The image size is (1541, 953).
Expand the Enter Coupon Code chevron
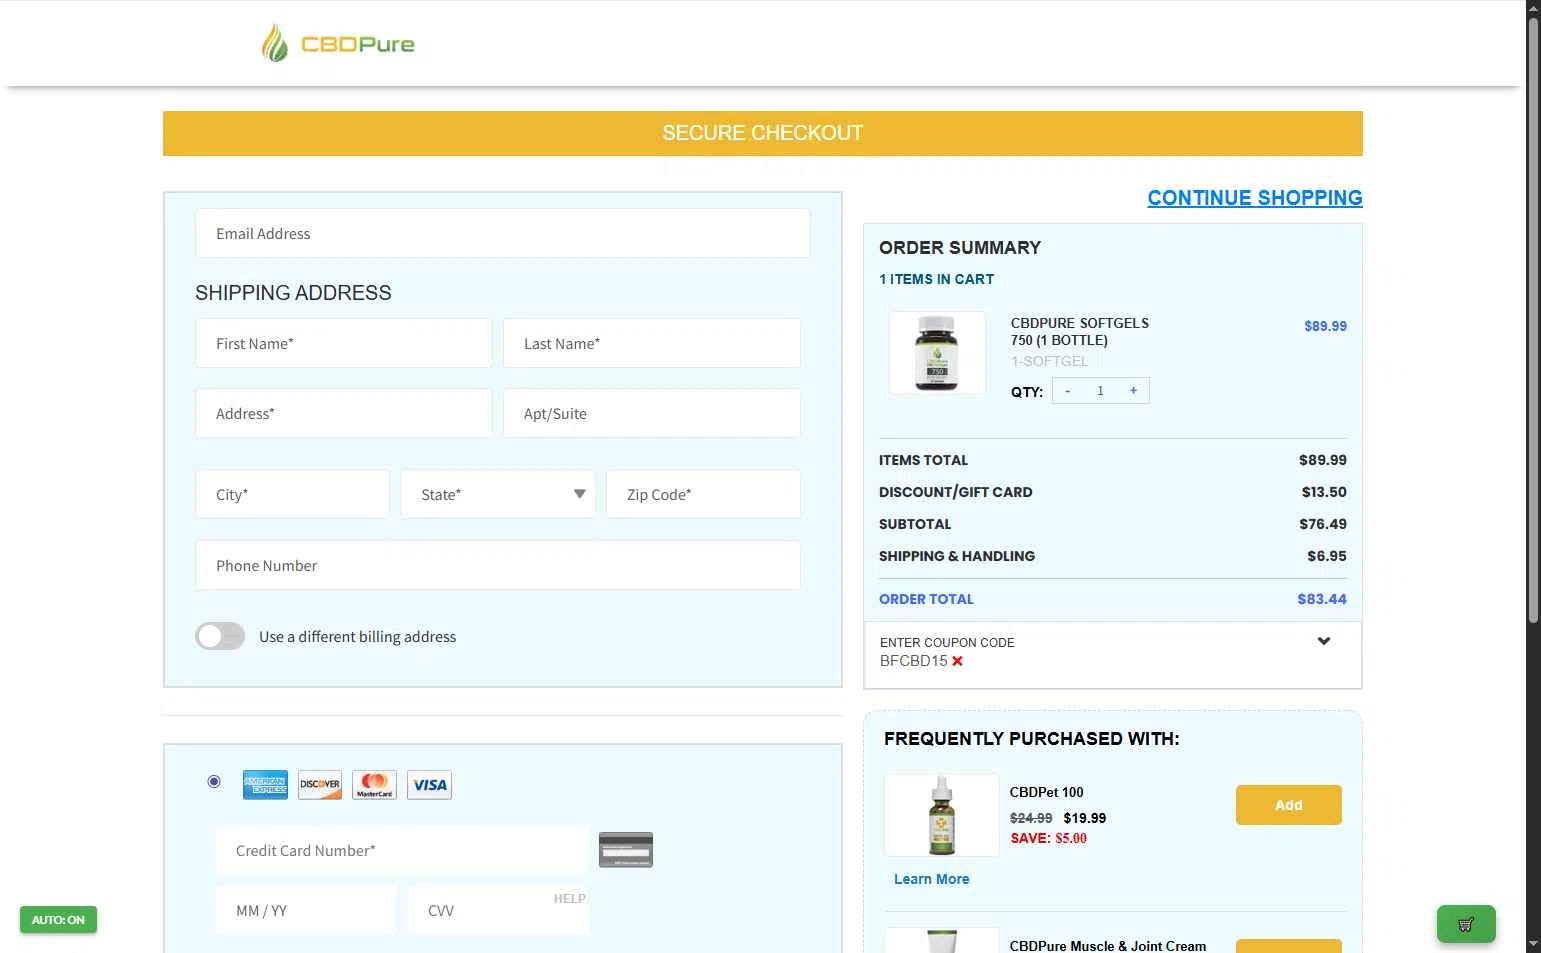tap(1324, 641)
